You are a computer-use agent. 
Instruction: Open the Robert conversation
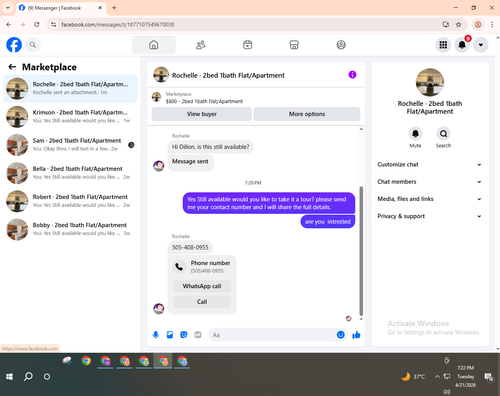[70, 201]
